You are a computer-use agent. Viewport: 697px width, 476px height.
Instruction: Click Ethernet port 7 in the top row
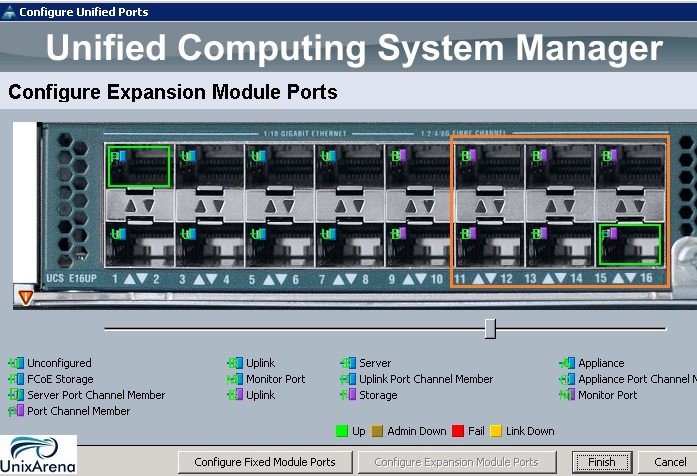tap(349, 166)
